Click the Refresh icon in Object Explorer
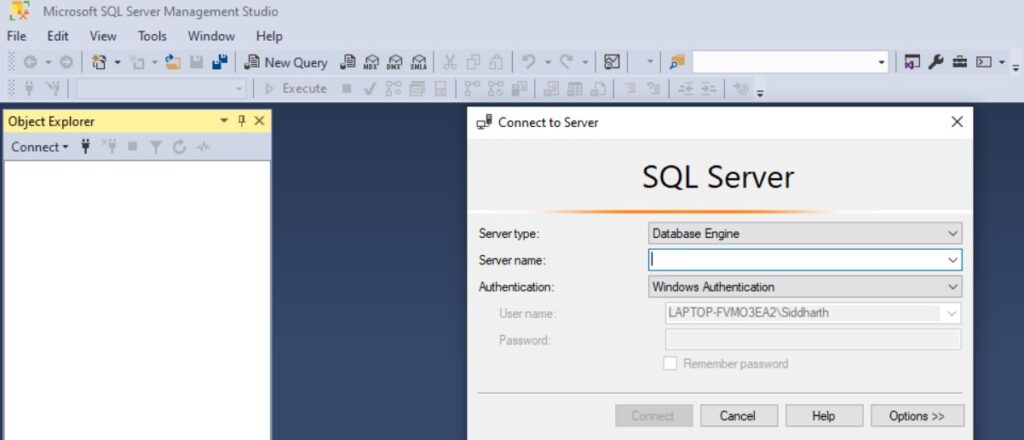Screen dimensions: 1024x440 click(x=180, y=147)
